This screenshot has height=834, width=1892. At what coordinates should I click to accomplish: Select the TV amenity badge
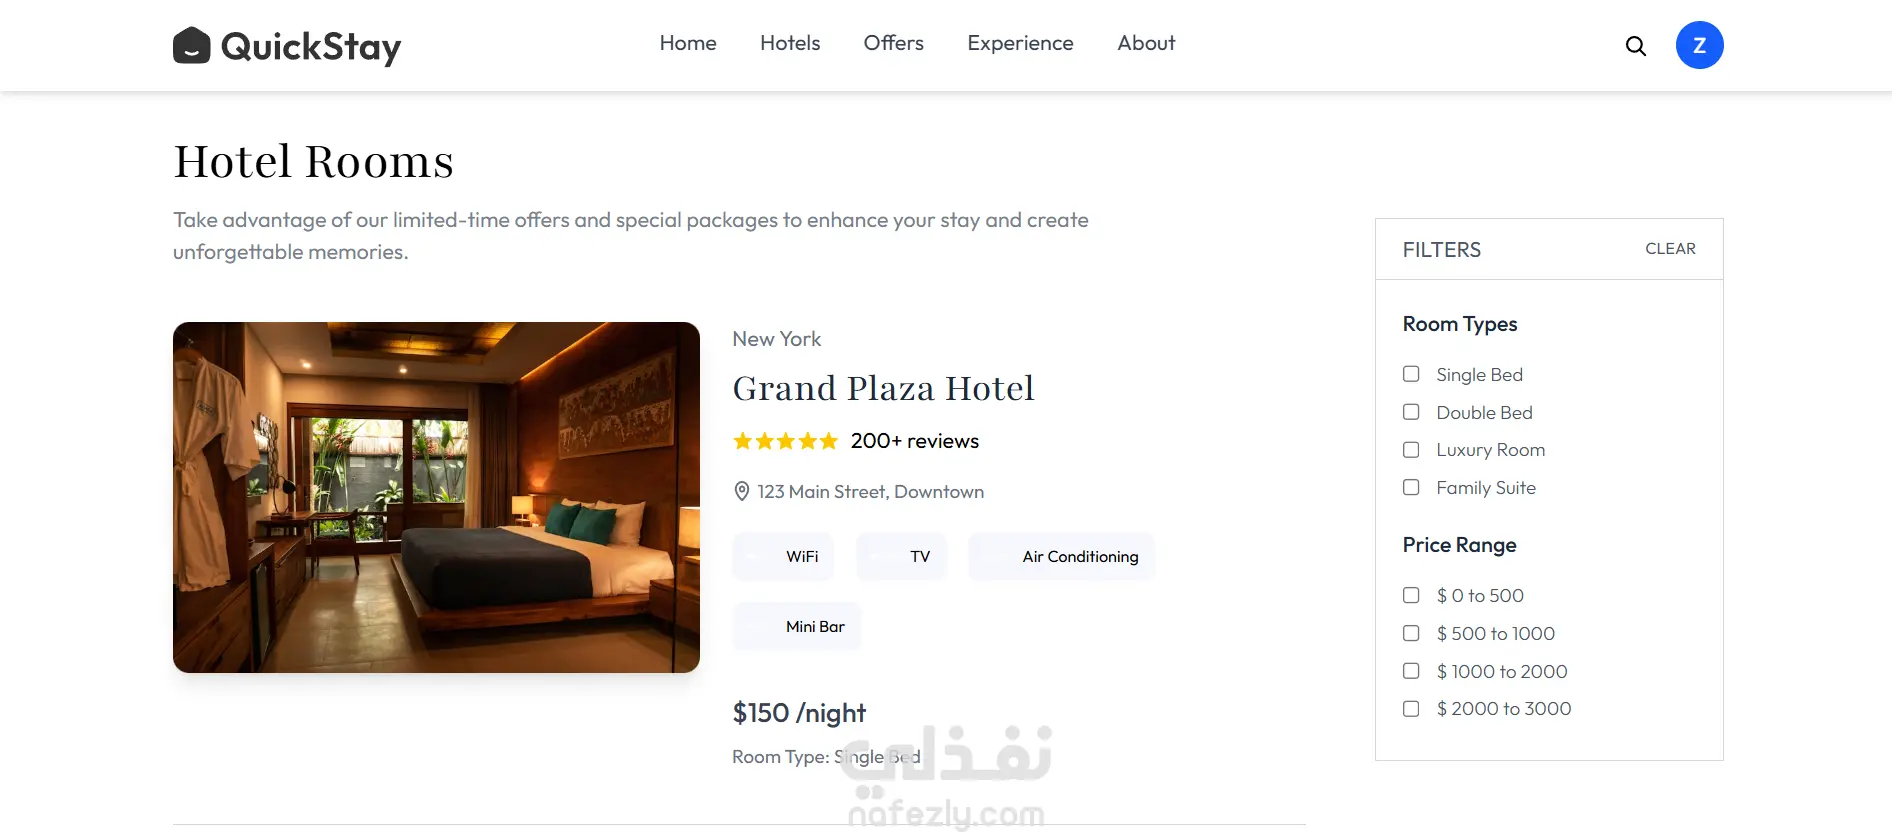point(902,557)
